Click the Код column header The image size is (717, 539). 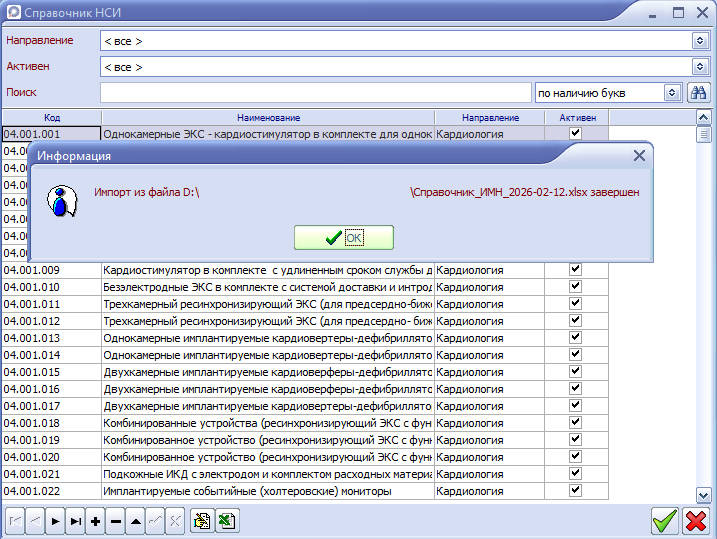[51, 118]
